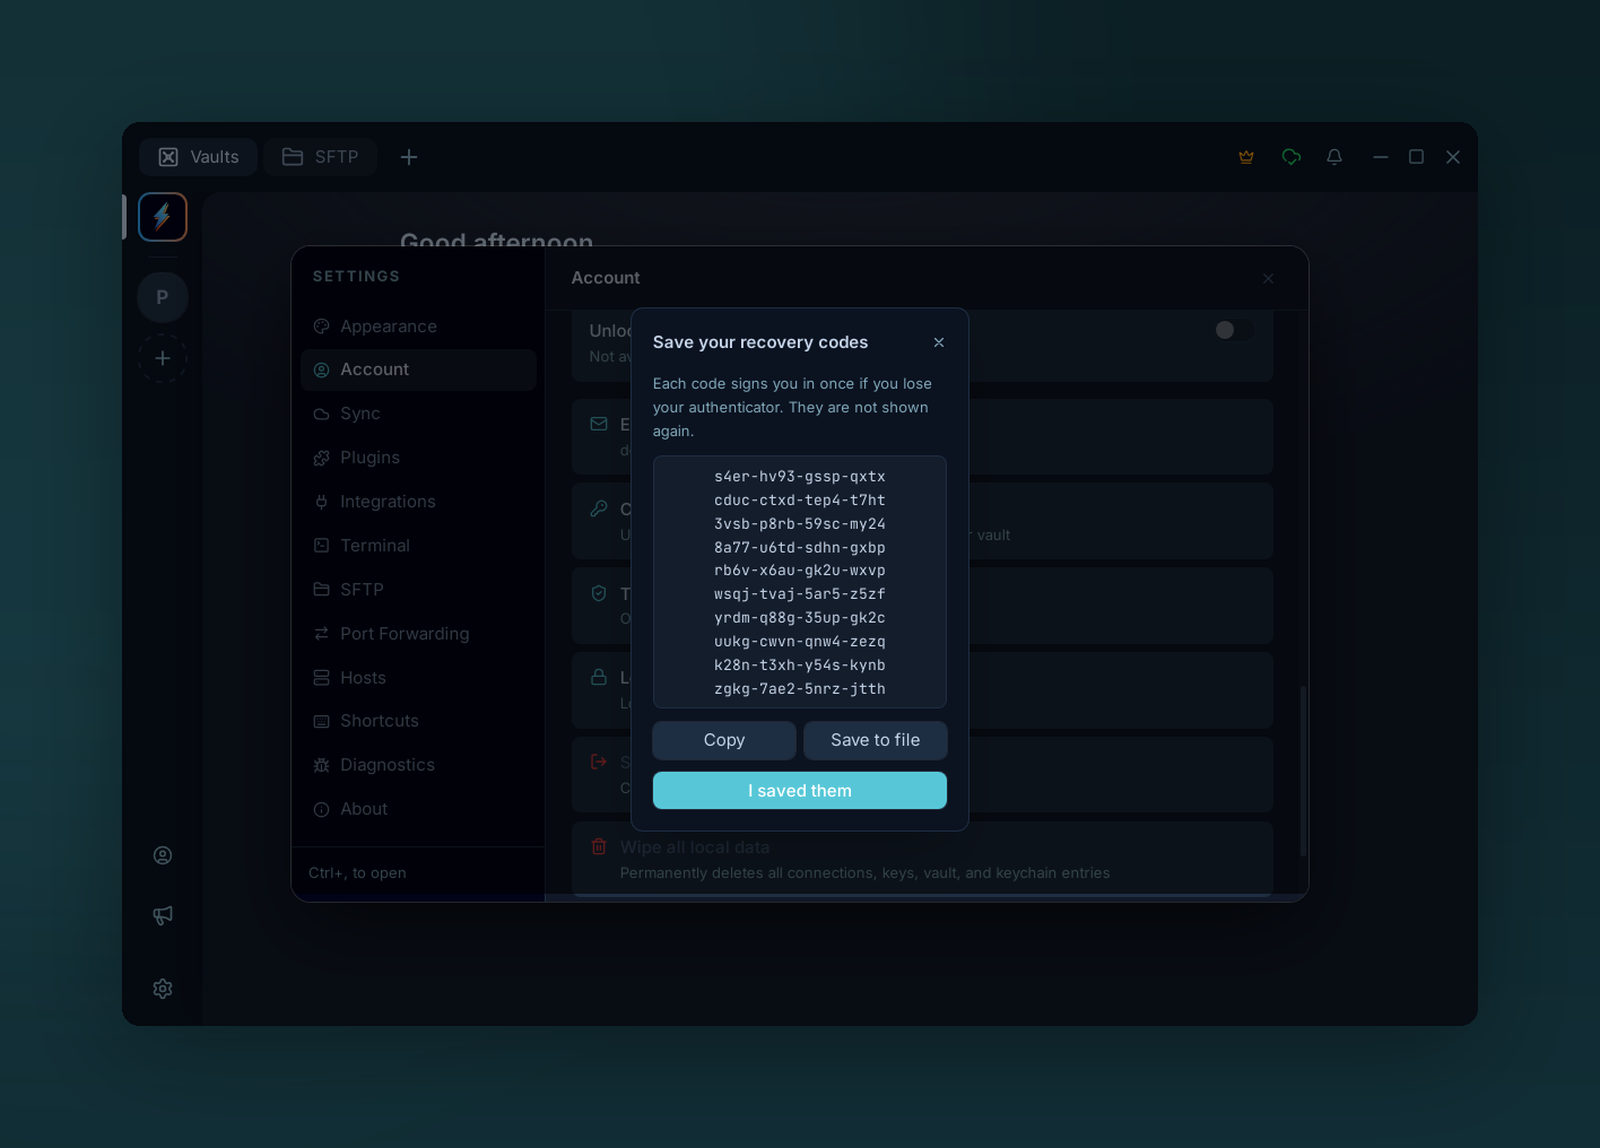The image size is (1600, 1148).
Task: Select the P workspace avatar
Action: [x=163, y=297]
